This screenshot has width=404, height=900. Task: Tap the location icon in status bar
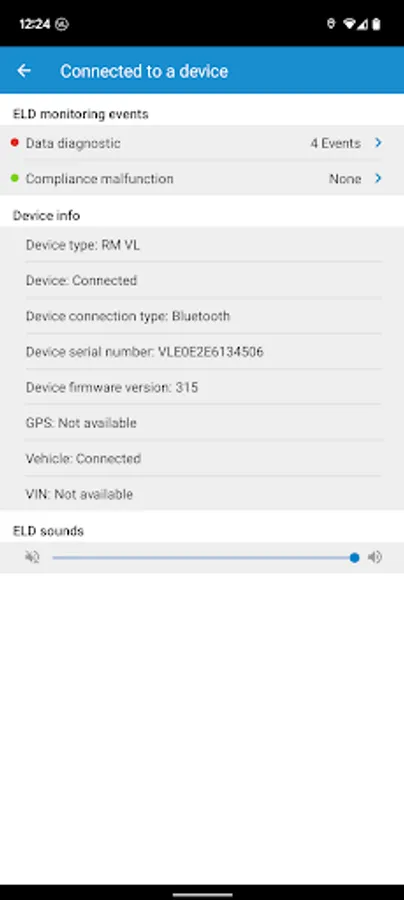click(331, 24)
